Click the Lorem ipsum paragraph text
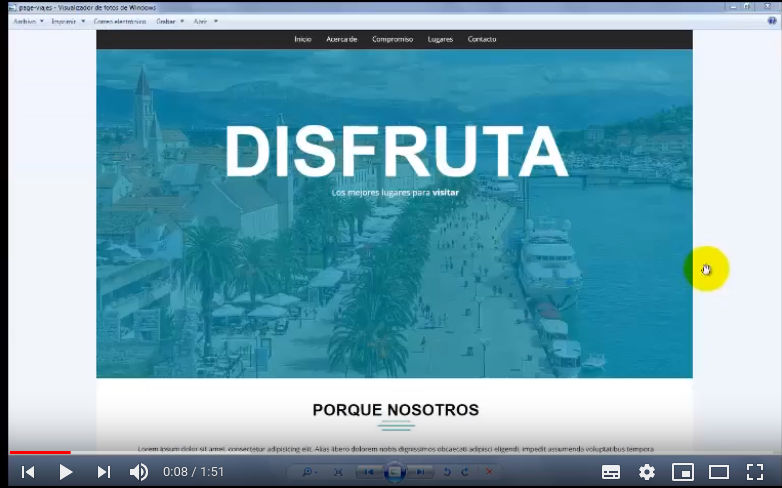This screenshot has width=782, height=488. [395, 449]
